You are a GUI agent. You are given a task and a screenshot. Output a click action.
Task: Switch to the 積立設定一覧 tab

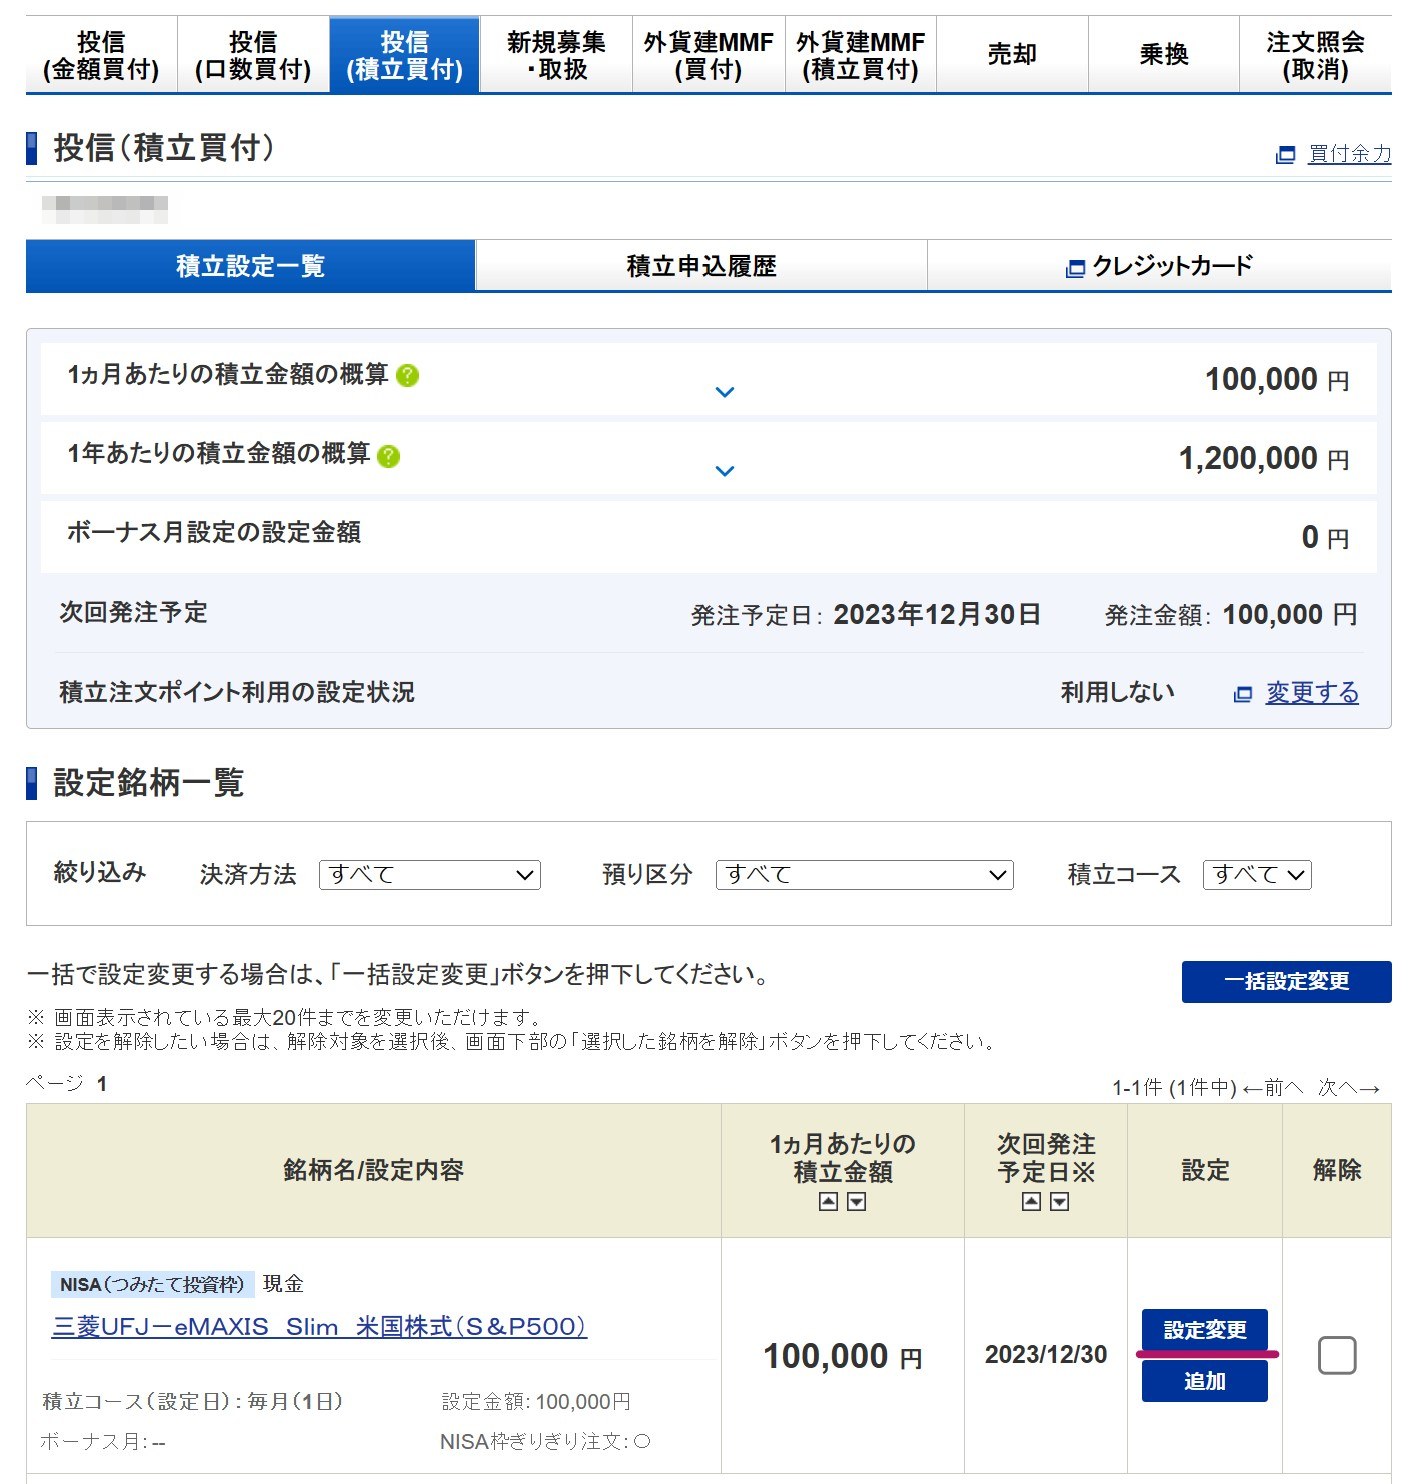tap(250, 266)
